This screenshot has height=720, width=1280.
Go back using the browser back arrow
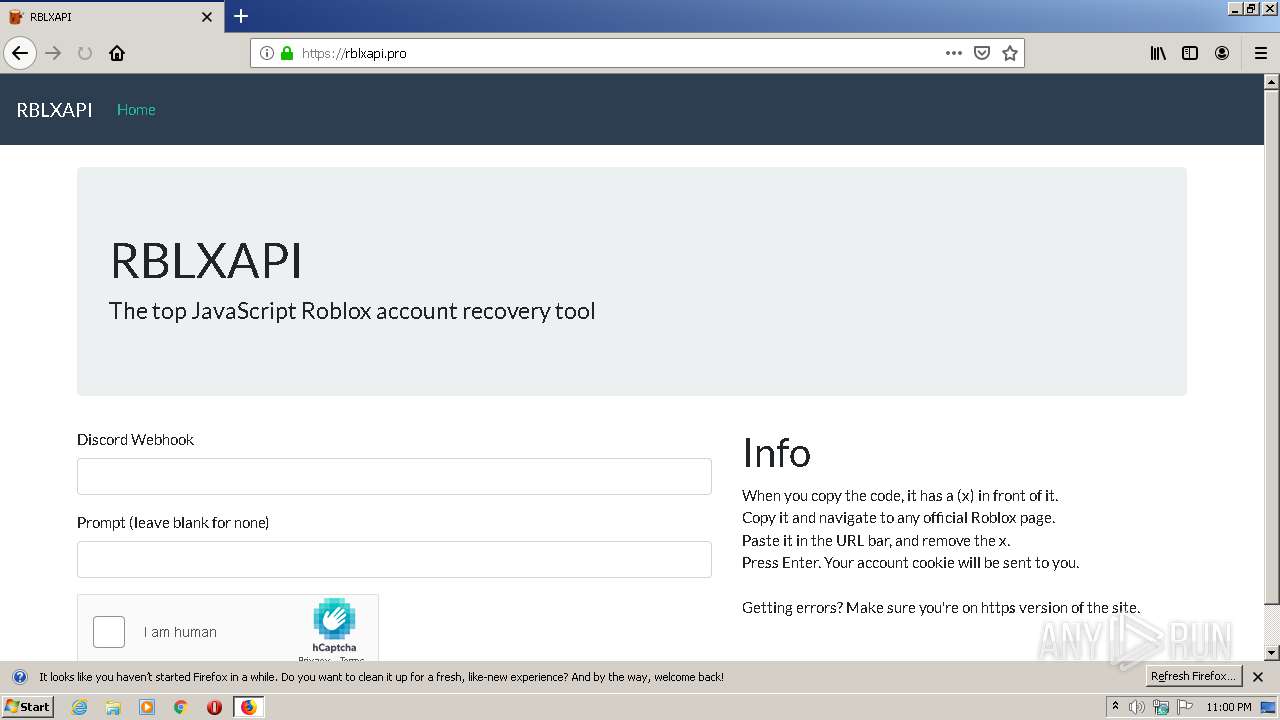click(x=20, y=53)
